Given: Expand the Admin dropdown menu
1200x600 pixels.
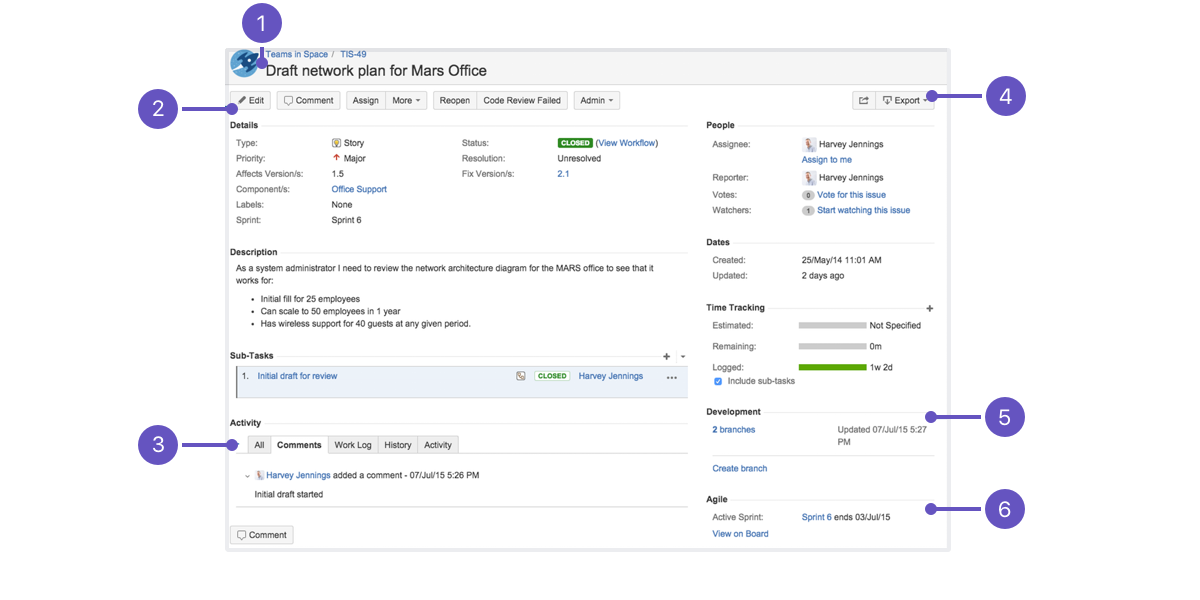Looking at the screenshot, I should pos(596,100).
